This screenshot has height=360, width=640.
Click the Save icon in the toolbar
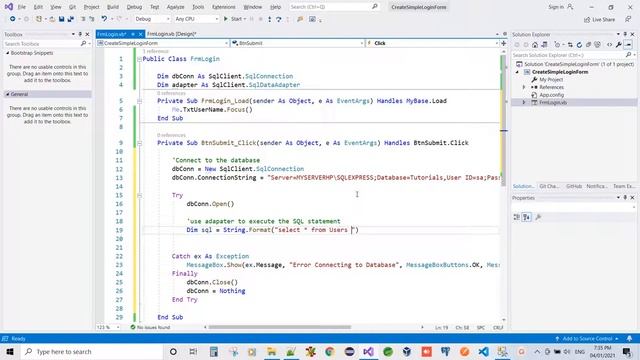[62, 19]
